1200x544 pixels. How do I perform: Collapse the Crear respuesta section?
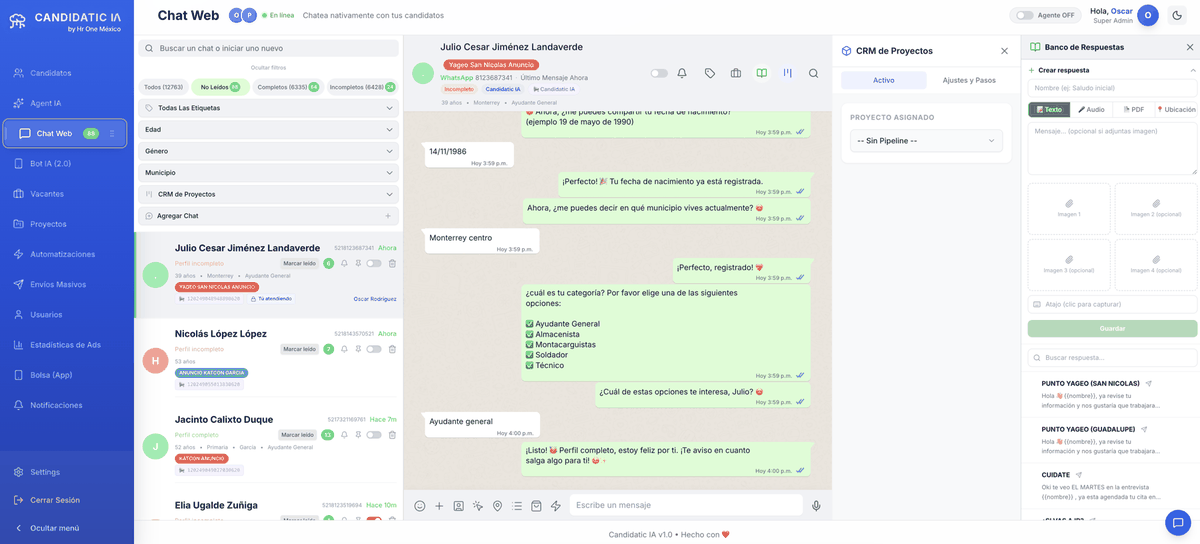pyautogui.click(x=1193, y=70)
